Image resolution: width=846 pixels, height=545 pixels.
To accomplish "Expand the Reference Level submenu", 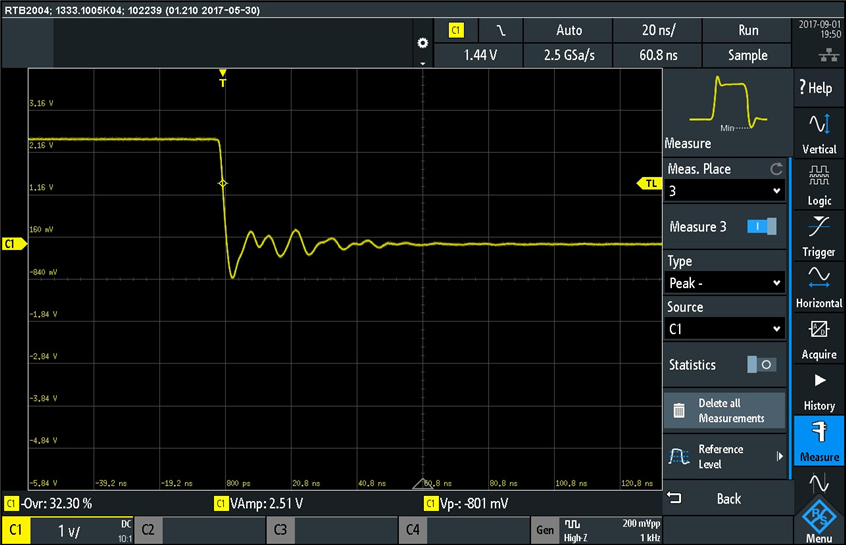I will tap(724, 457).
